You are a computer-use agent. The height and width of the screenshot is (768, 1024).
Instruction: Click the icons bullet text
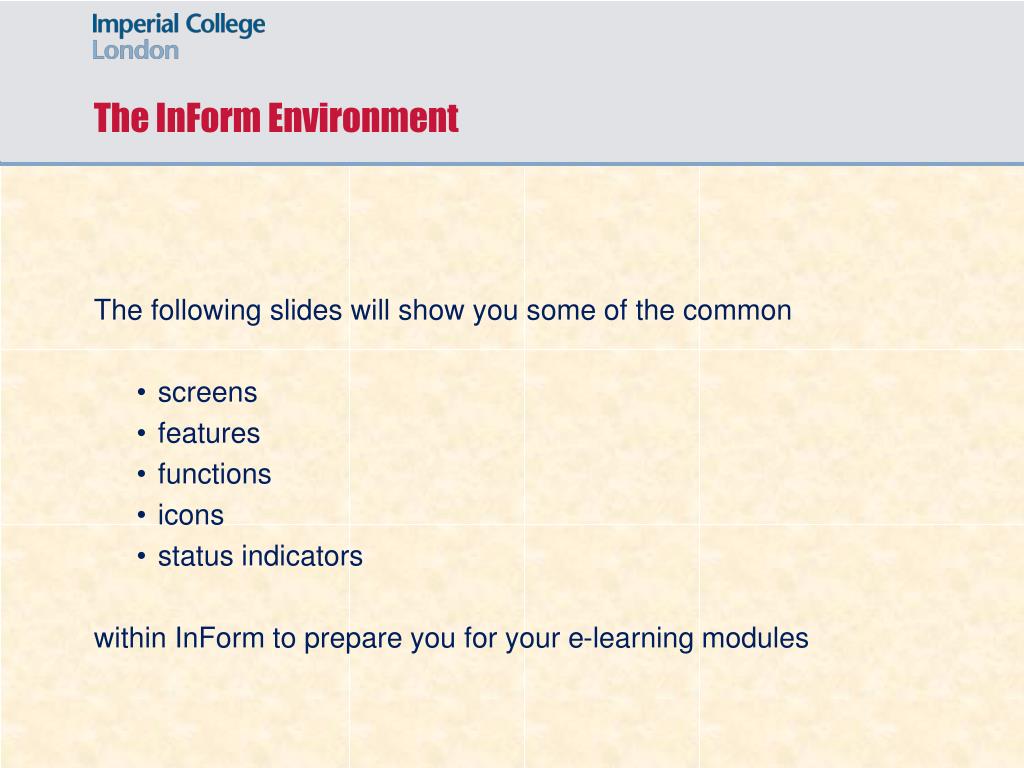click(191, 515)
